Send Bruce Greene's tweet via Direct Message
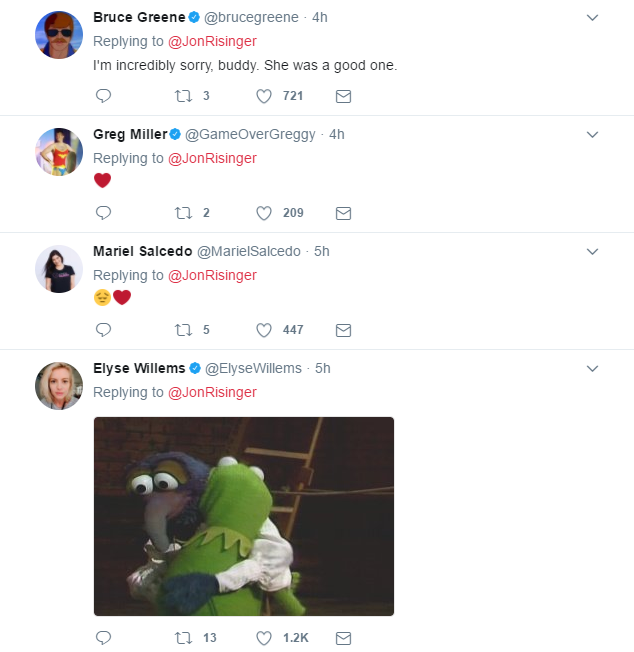This screenshot has height=652, width=634. pos(343,96)
